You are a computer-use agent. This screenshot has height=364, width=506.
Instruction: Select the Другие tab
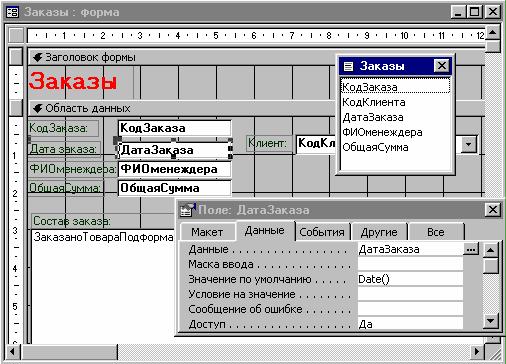[379, 232]
